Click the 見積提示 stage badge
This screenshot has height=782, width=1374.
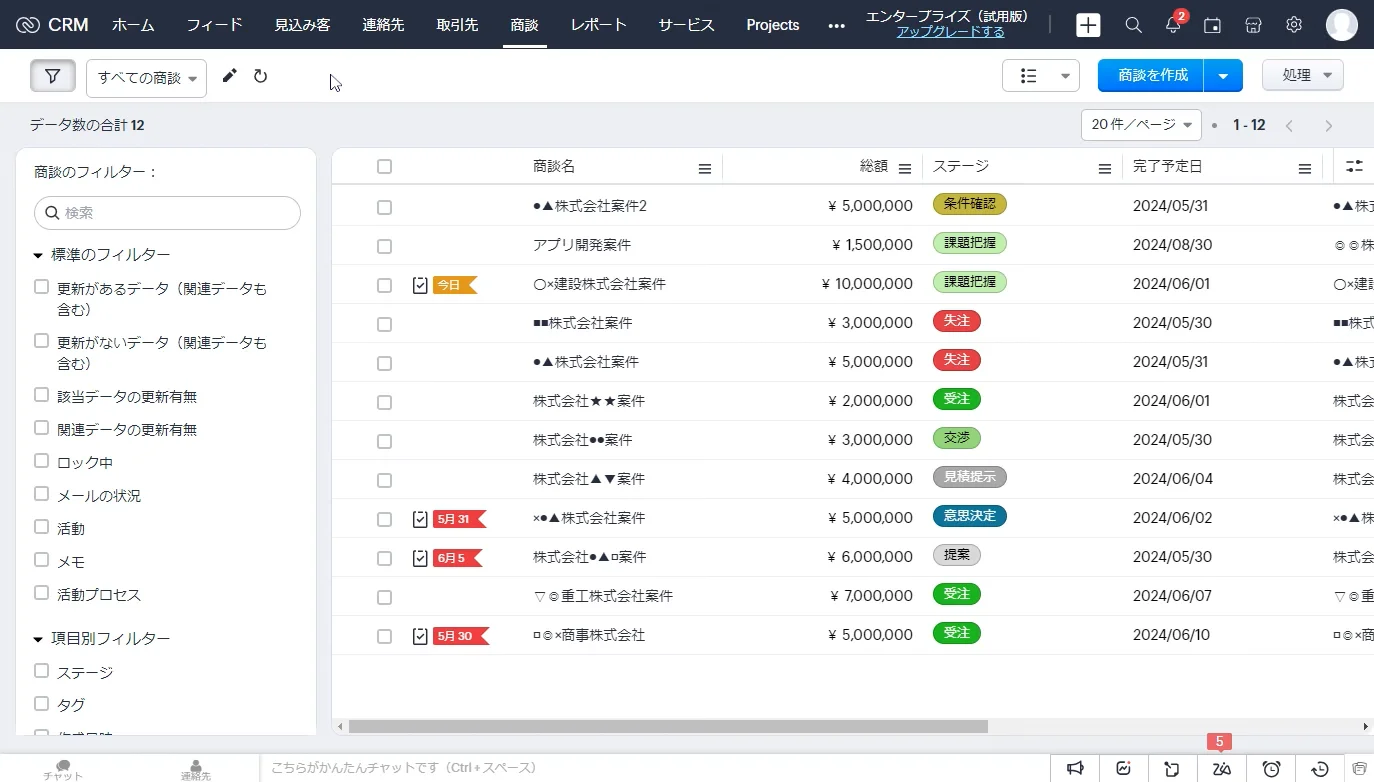[969, 477]
